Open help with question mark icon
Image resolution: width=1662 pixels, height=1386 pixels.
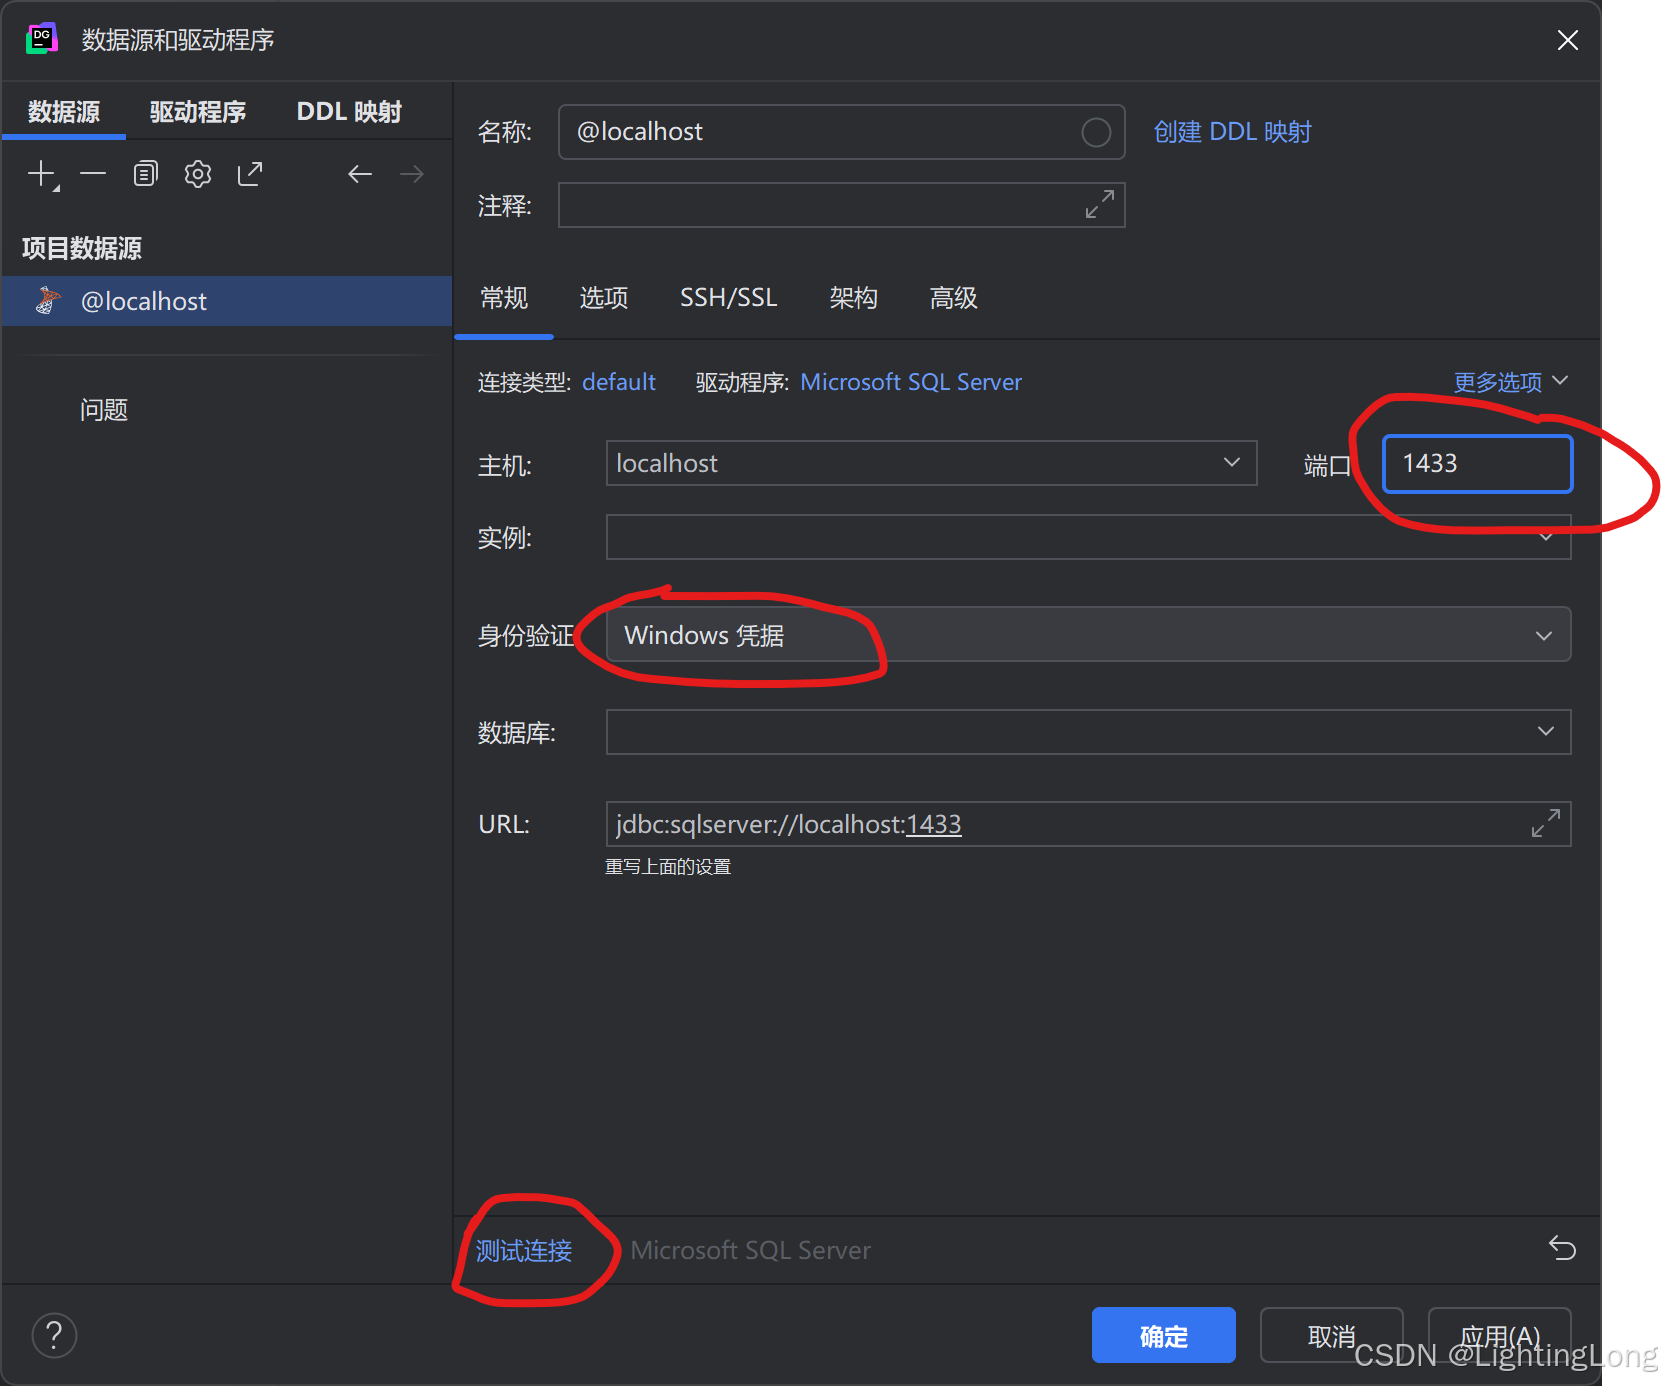pos(54,1335)
